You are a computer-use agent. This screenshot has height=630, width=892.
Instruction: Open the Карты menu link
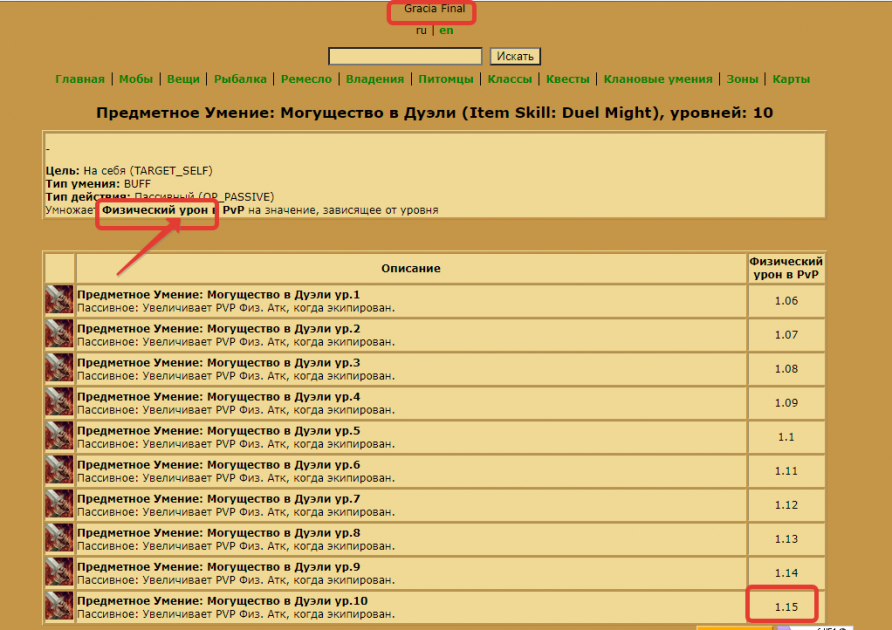pos(791,79)
